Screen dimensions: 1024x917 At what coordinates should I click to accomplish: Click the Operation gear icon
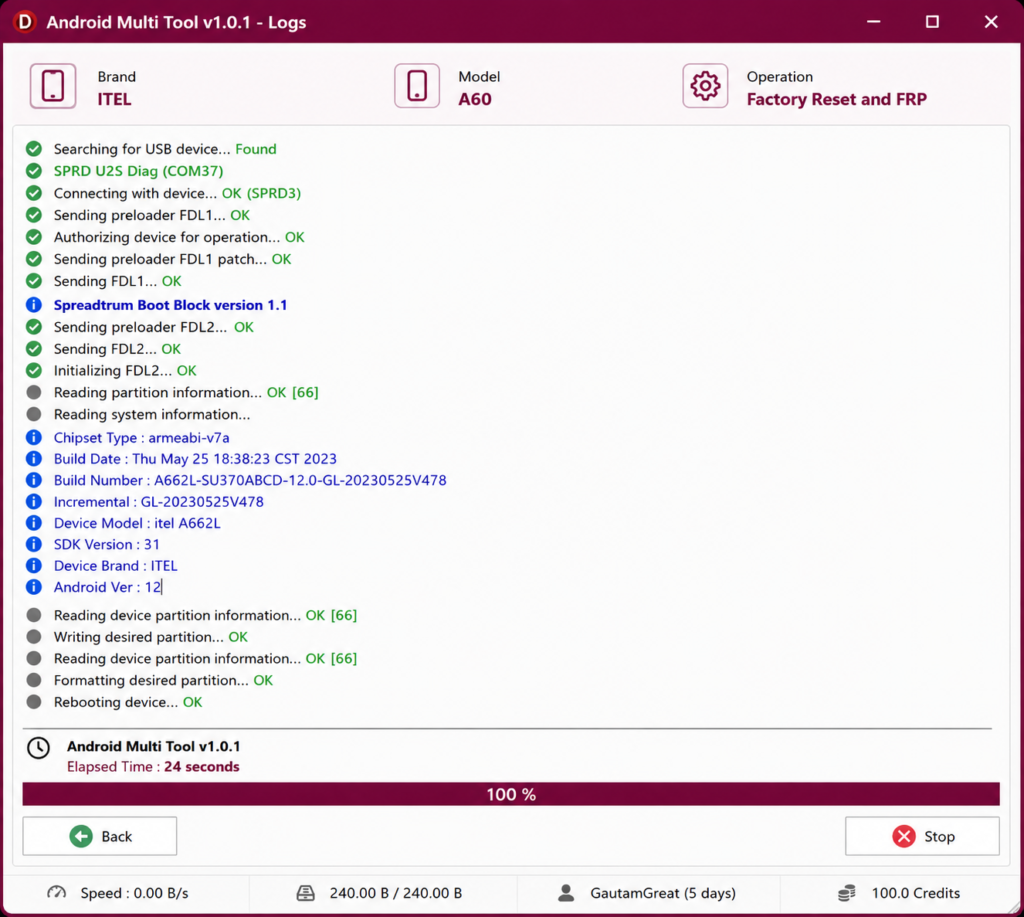tap(705, 86)
